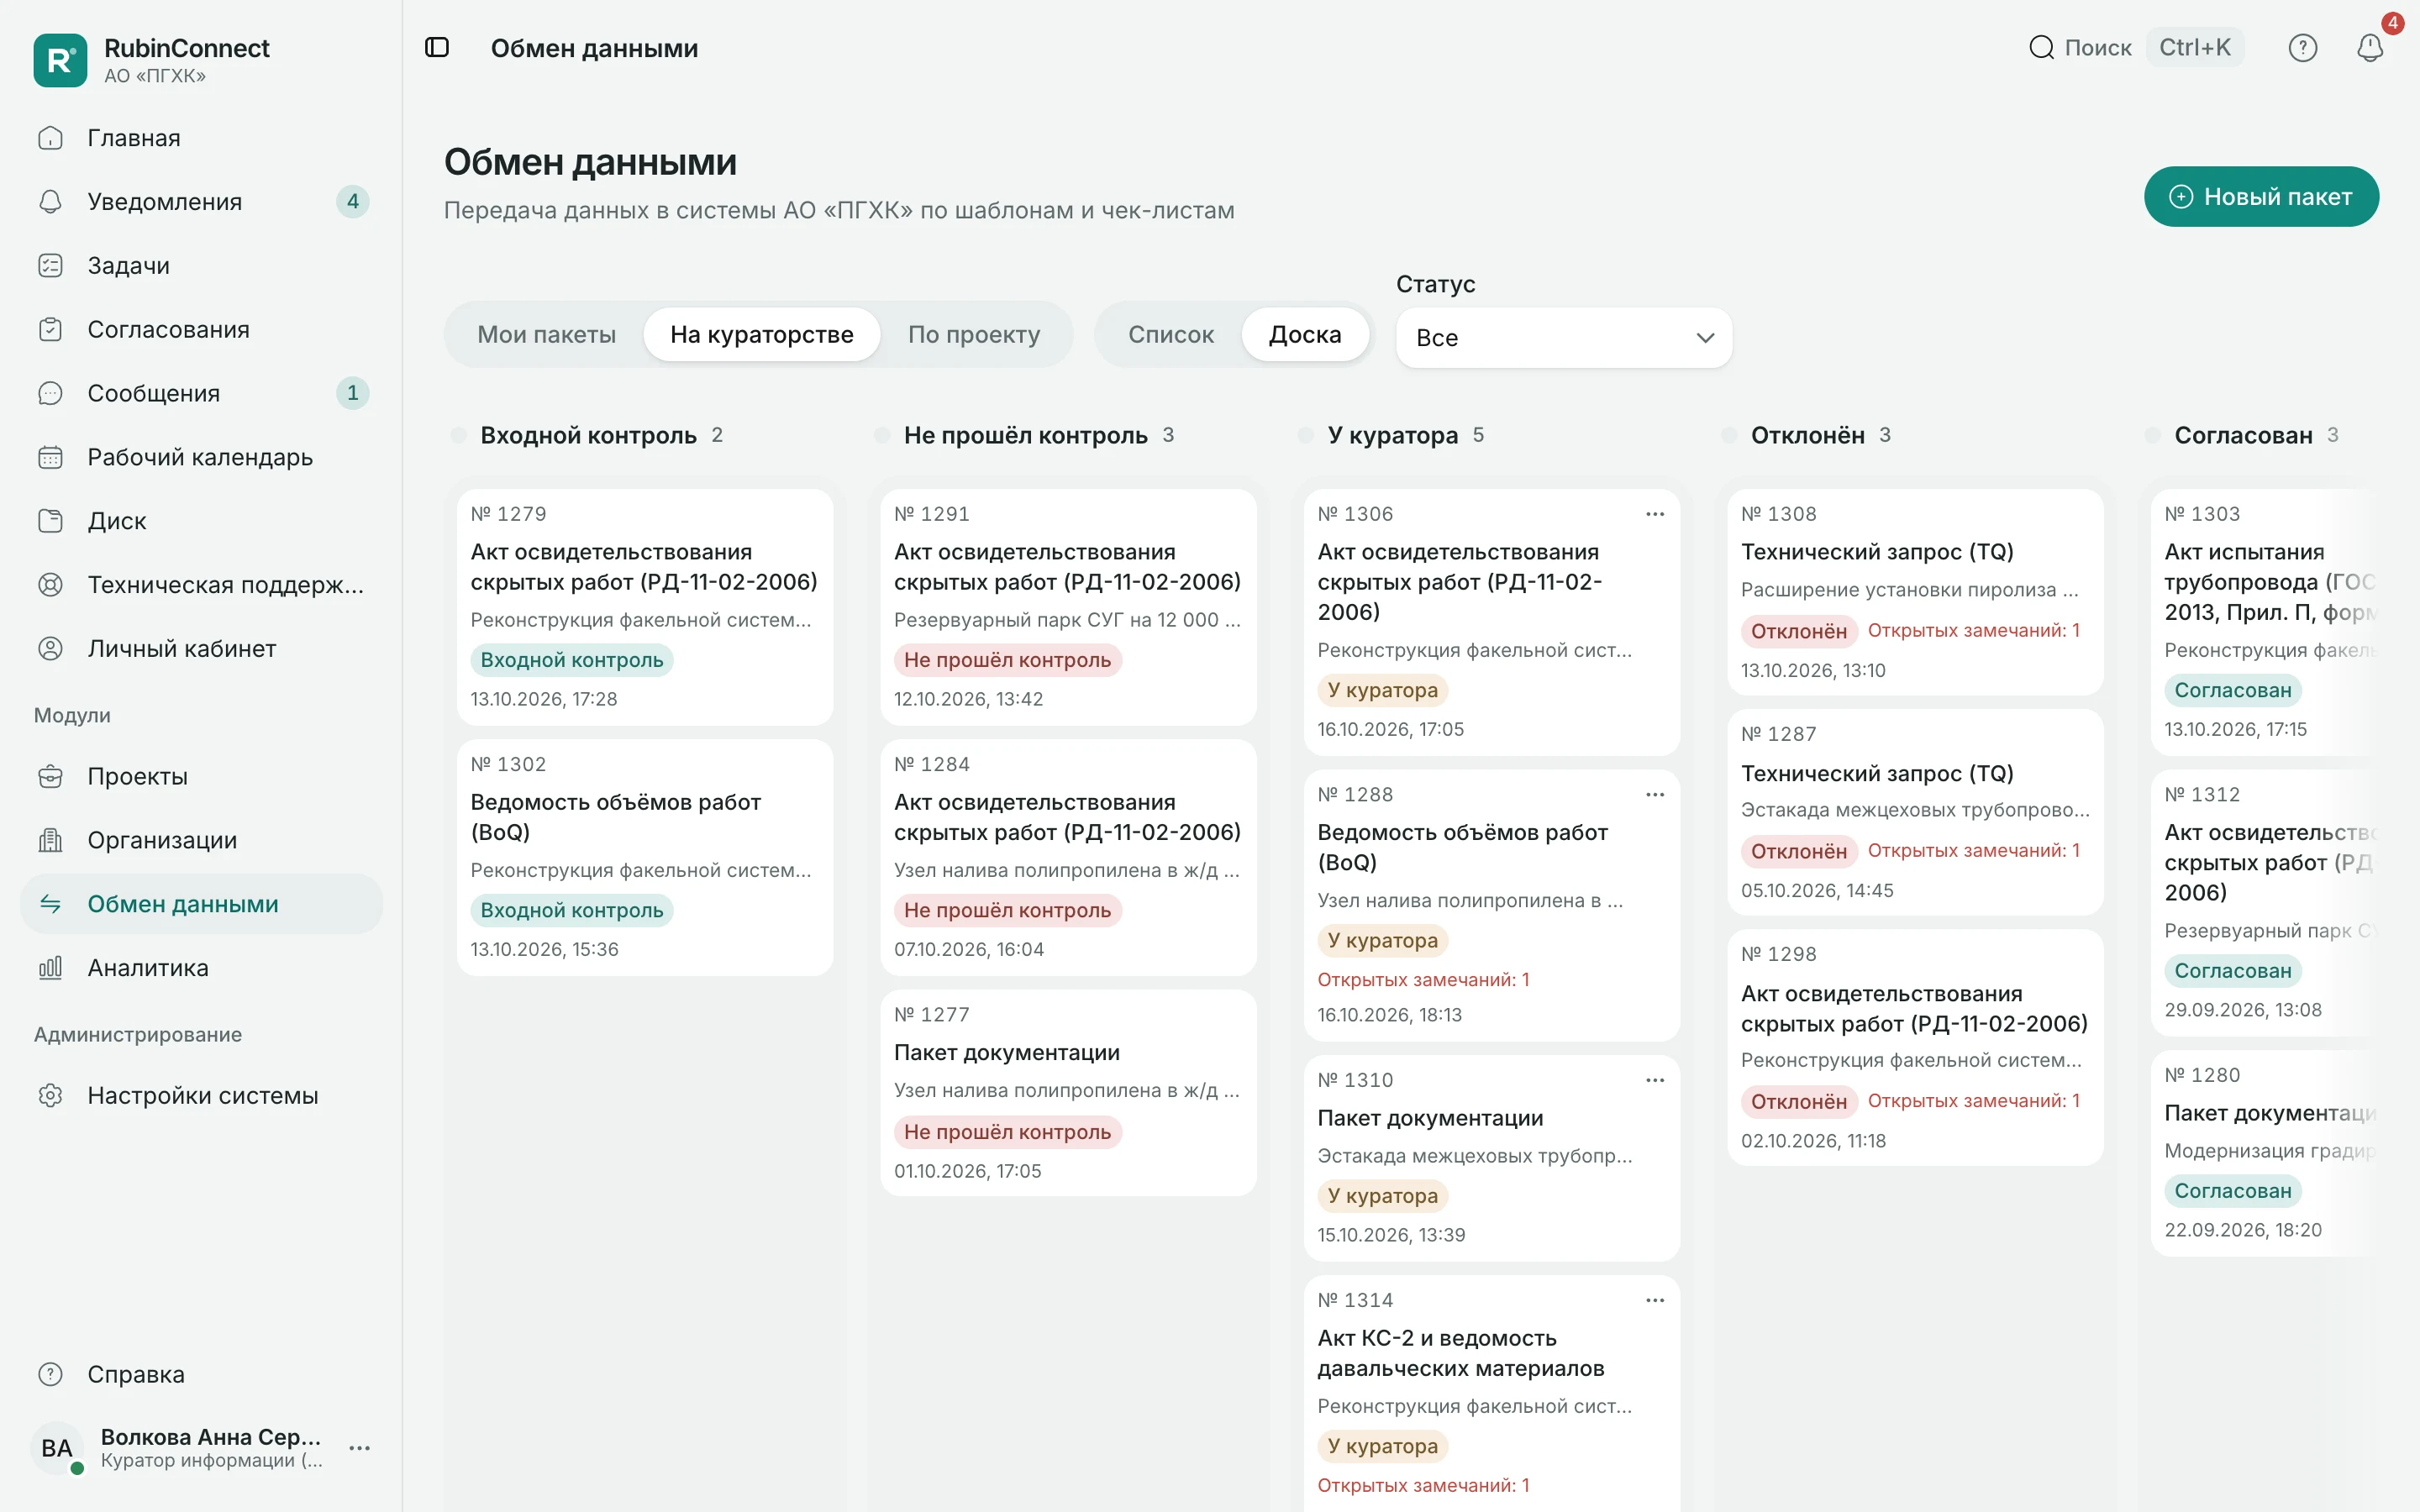Image resolution: width=2420 pixels, height=1512 pixels.
Task: Open Настройки системы
Action: (x=201, y=1095)
